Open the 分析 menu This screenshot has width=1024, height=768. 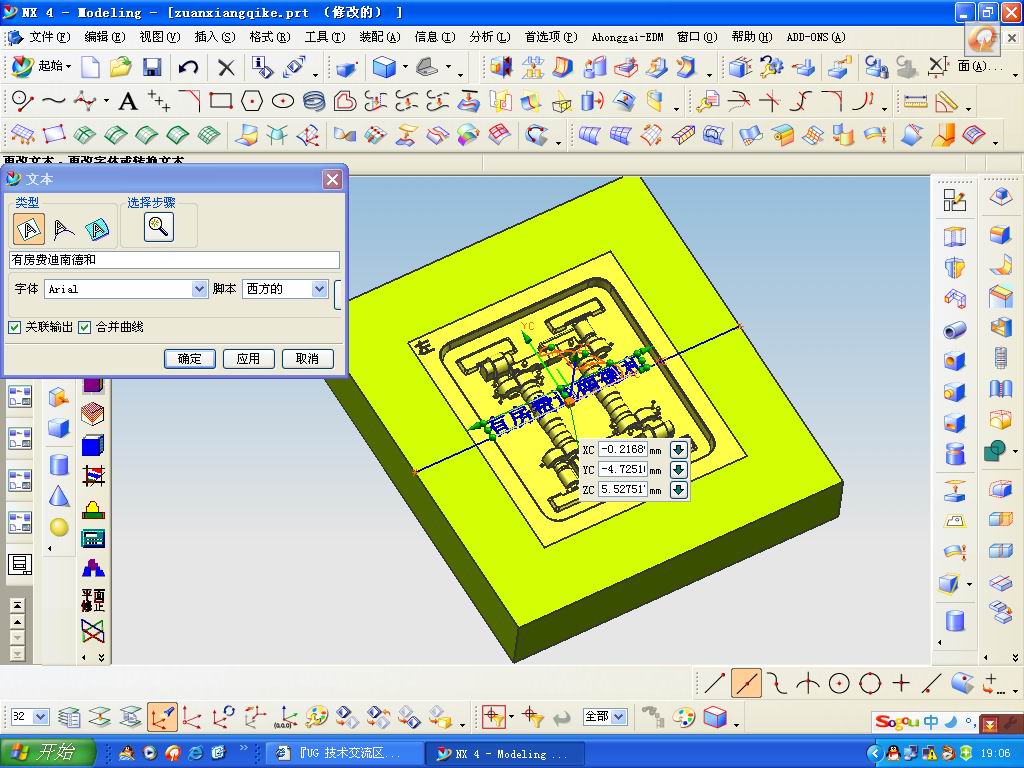tap(490, 37)
